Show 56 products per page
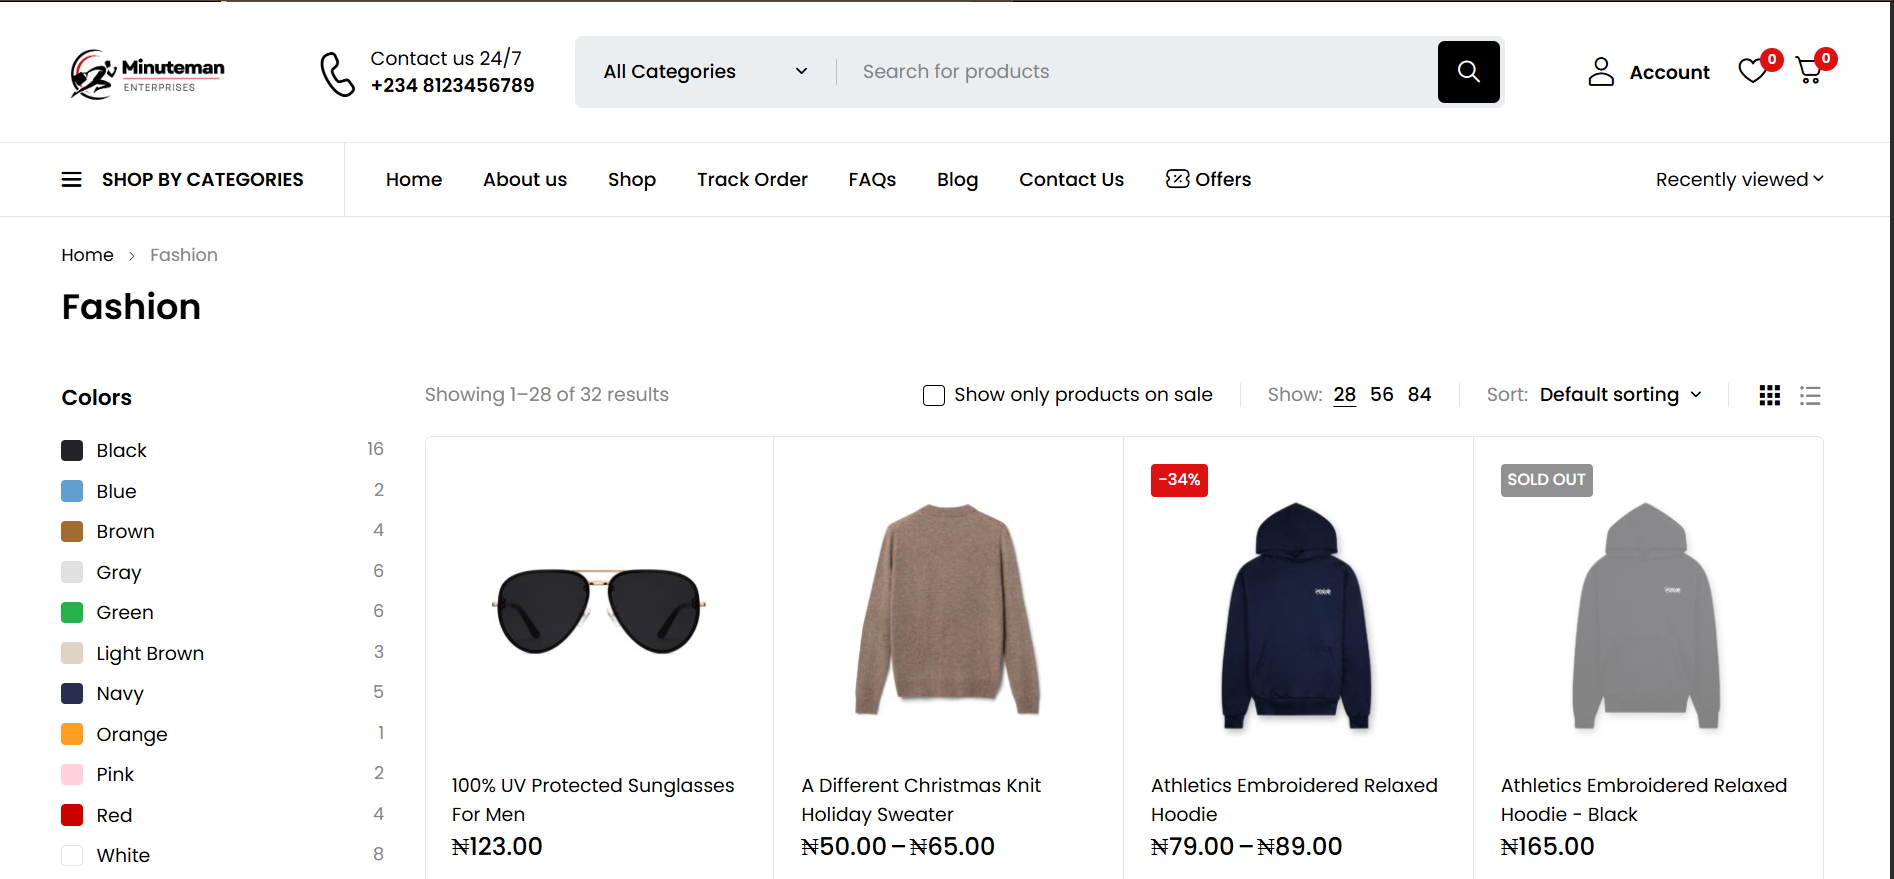Image resolution: width=1894 pixels, height=879 pixels. [x=1382, y=395]
